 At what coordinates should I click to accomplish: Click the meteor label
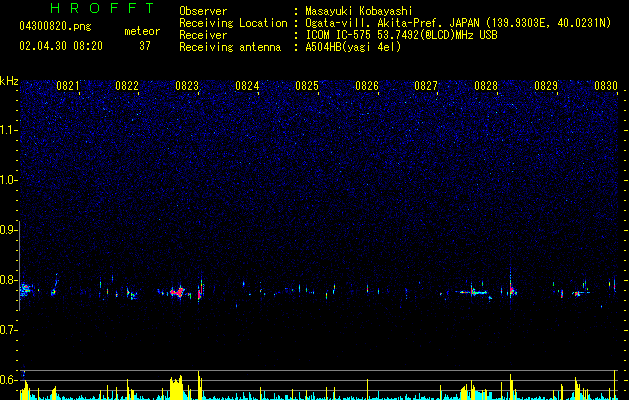pos(142,31)
